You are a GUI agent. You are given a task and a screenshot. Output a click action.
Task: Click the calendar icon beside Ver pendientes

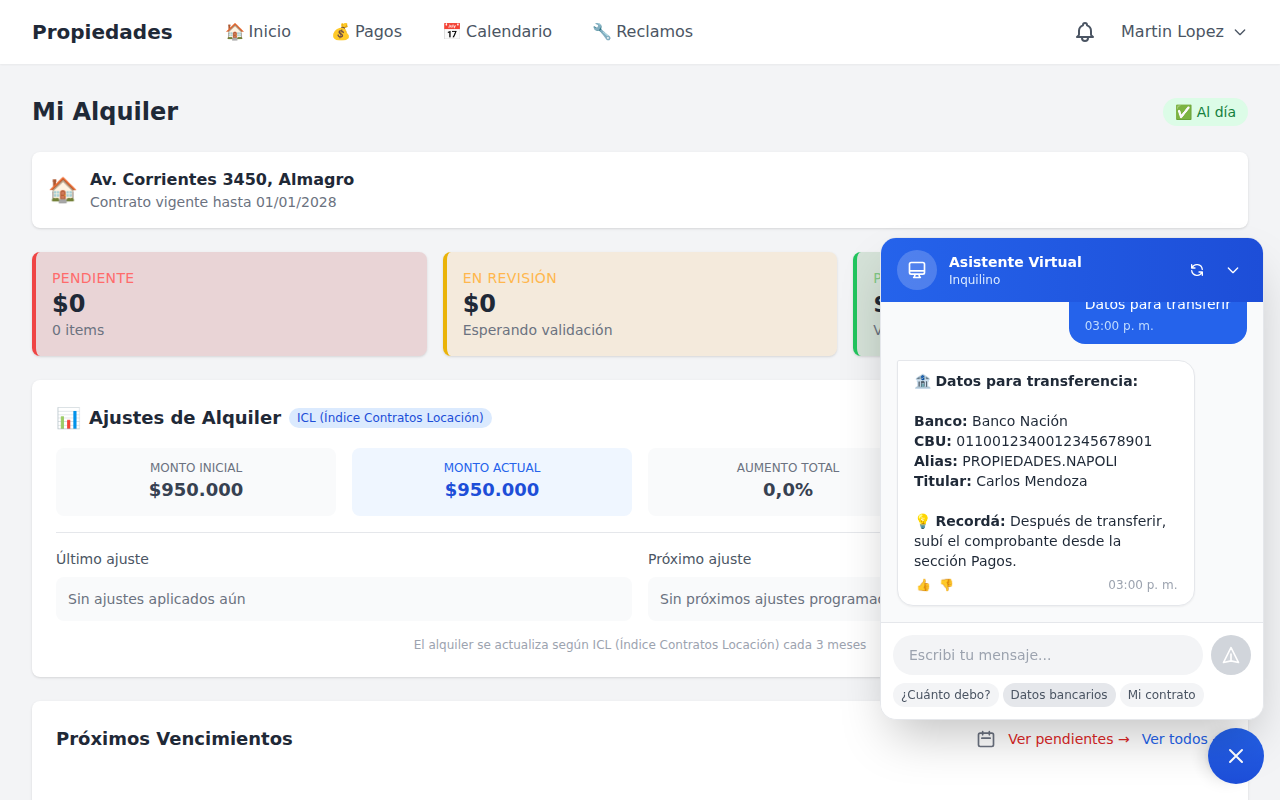coord(986,738)
